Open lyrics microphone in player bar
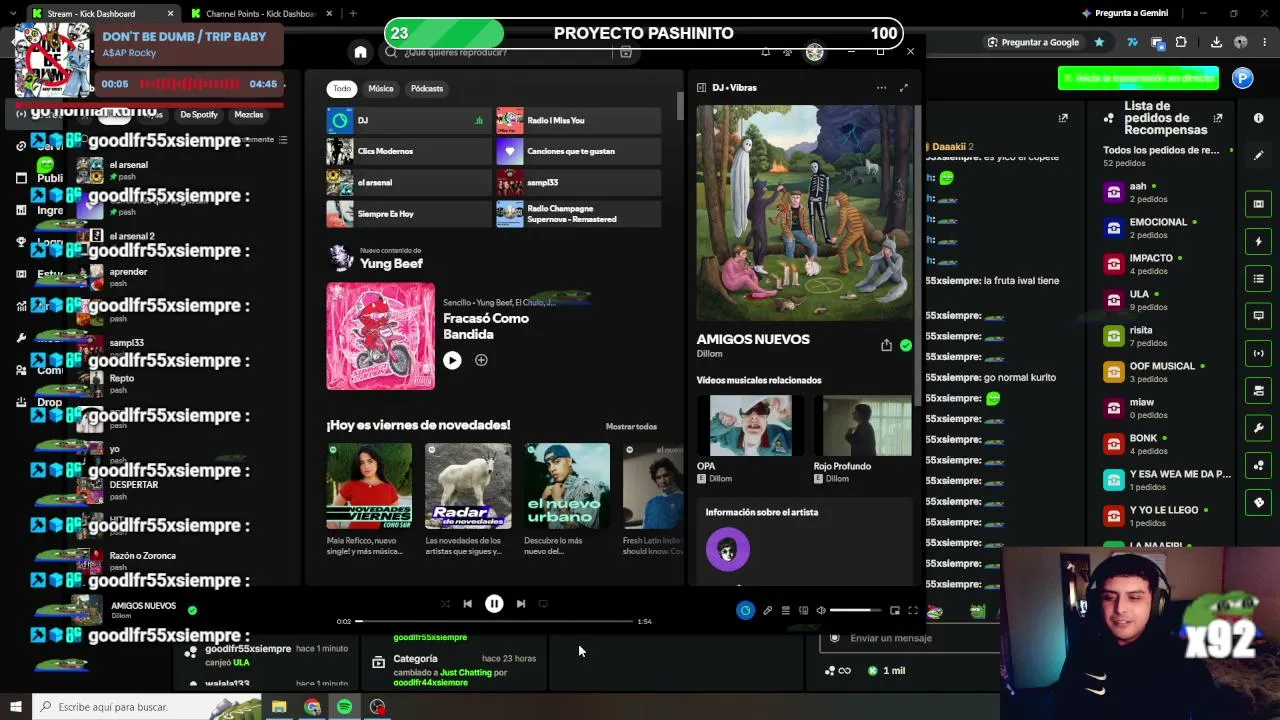 pos(767,610)
